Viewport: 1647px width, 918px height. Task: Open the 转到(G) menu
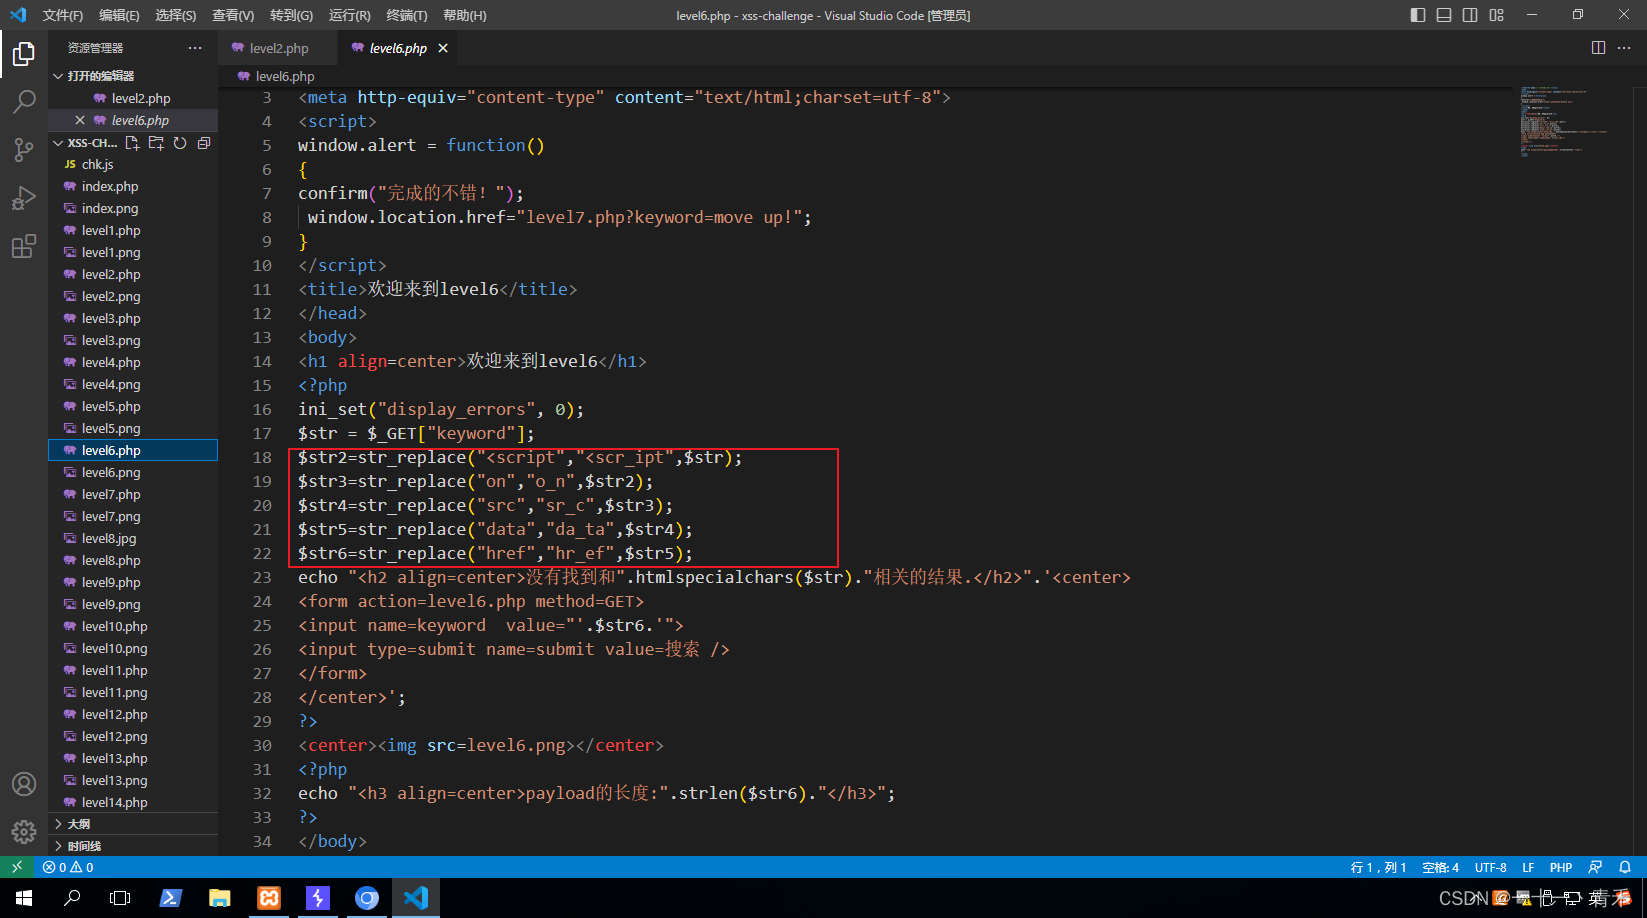point(291,15)
